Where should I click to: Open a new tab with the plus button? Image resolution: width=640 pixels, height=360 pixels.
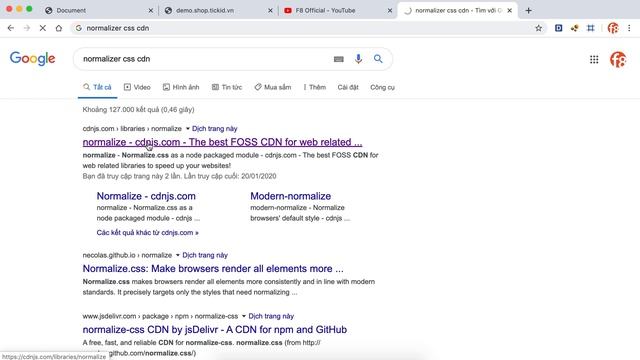(529, 11)
